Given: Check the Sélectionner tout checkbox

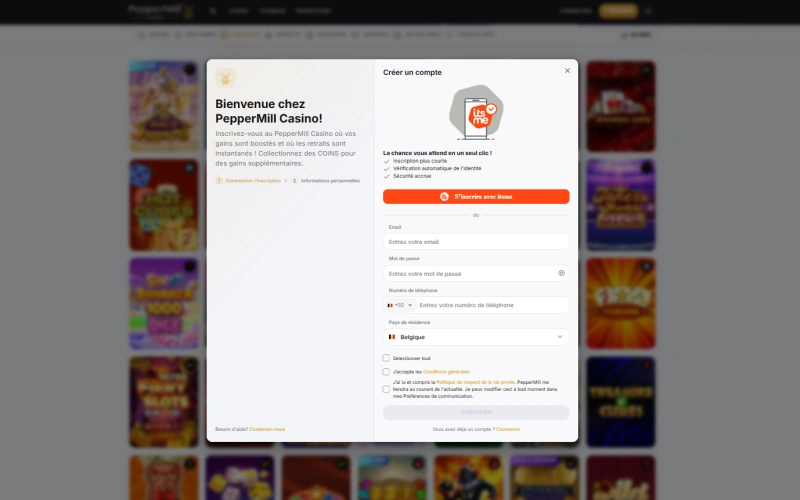Looking at the screenshot, I should click(x=387, y=358).
